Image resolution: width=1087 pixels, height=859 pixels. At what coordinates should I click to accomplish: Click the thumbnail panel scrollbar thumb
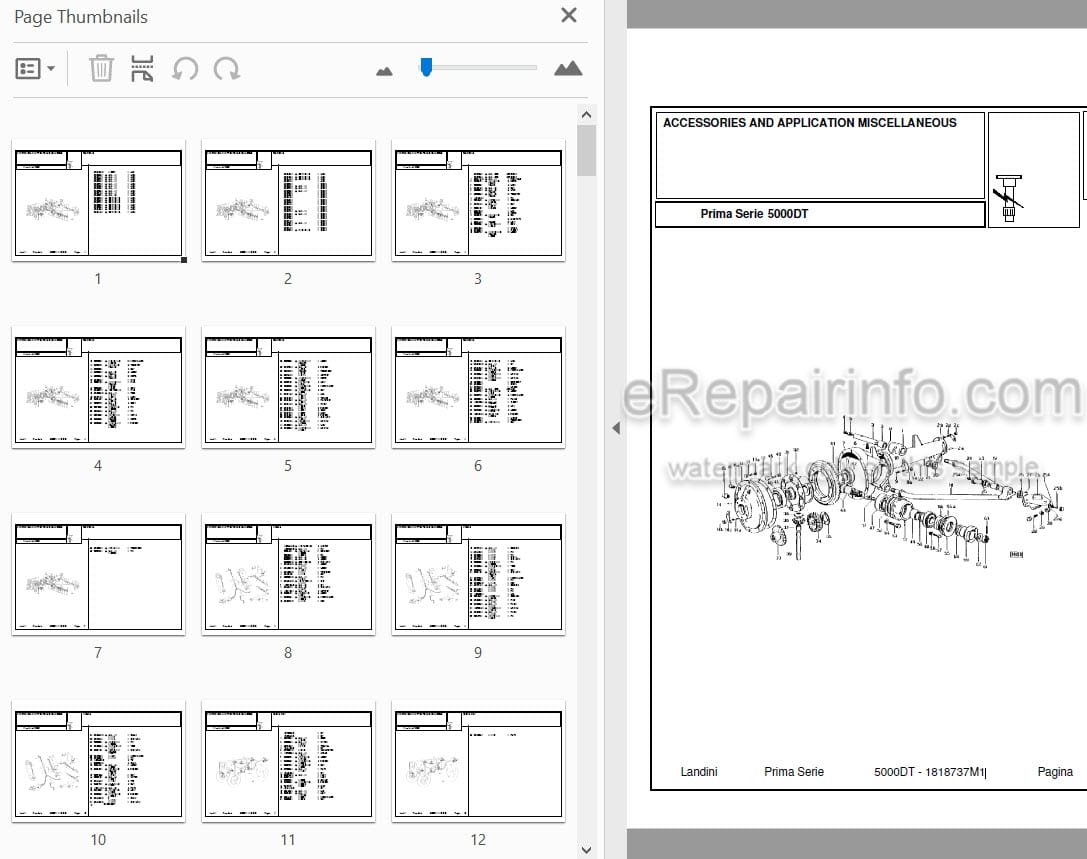click(586, 150)
